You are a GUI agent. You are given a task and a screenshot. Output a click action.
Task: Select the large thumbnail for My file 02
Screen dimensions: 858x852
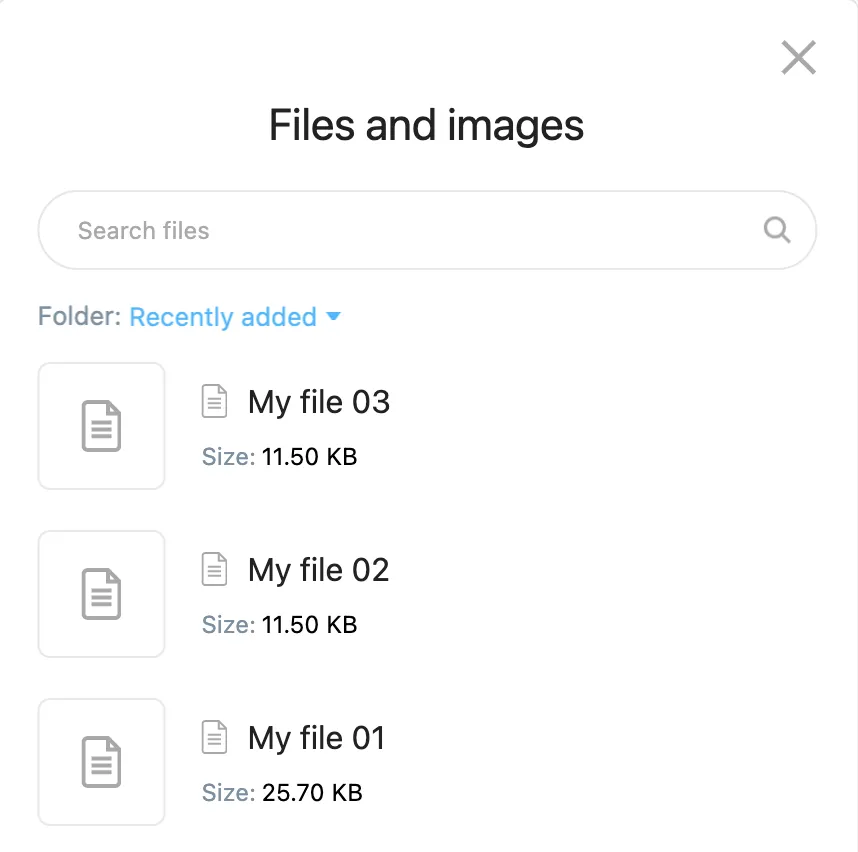(x=101, y=594)
